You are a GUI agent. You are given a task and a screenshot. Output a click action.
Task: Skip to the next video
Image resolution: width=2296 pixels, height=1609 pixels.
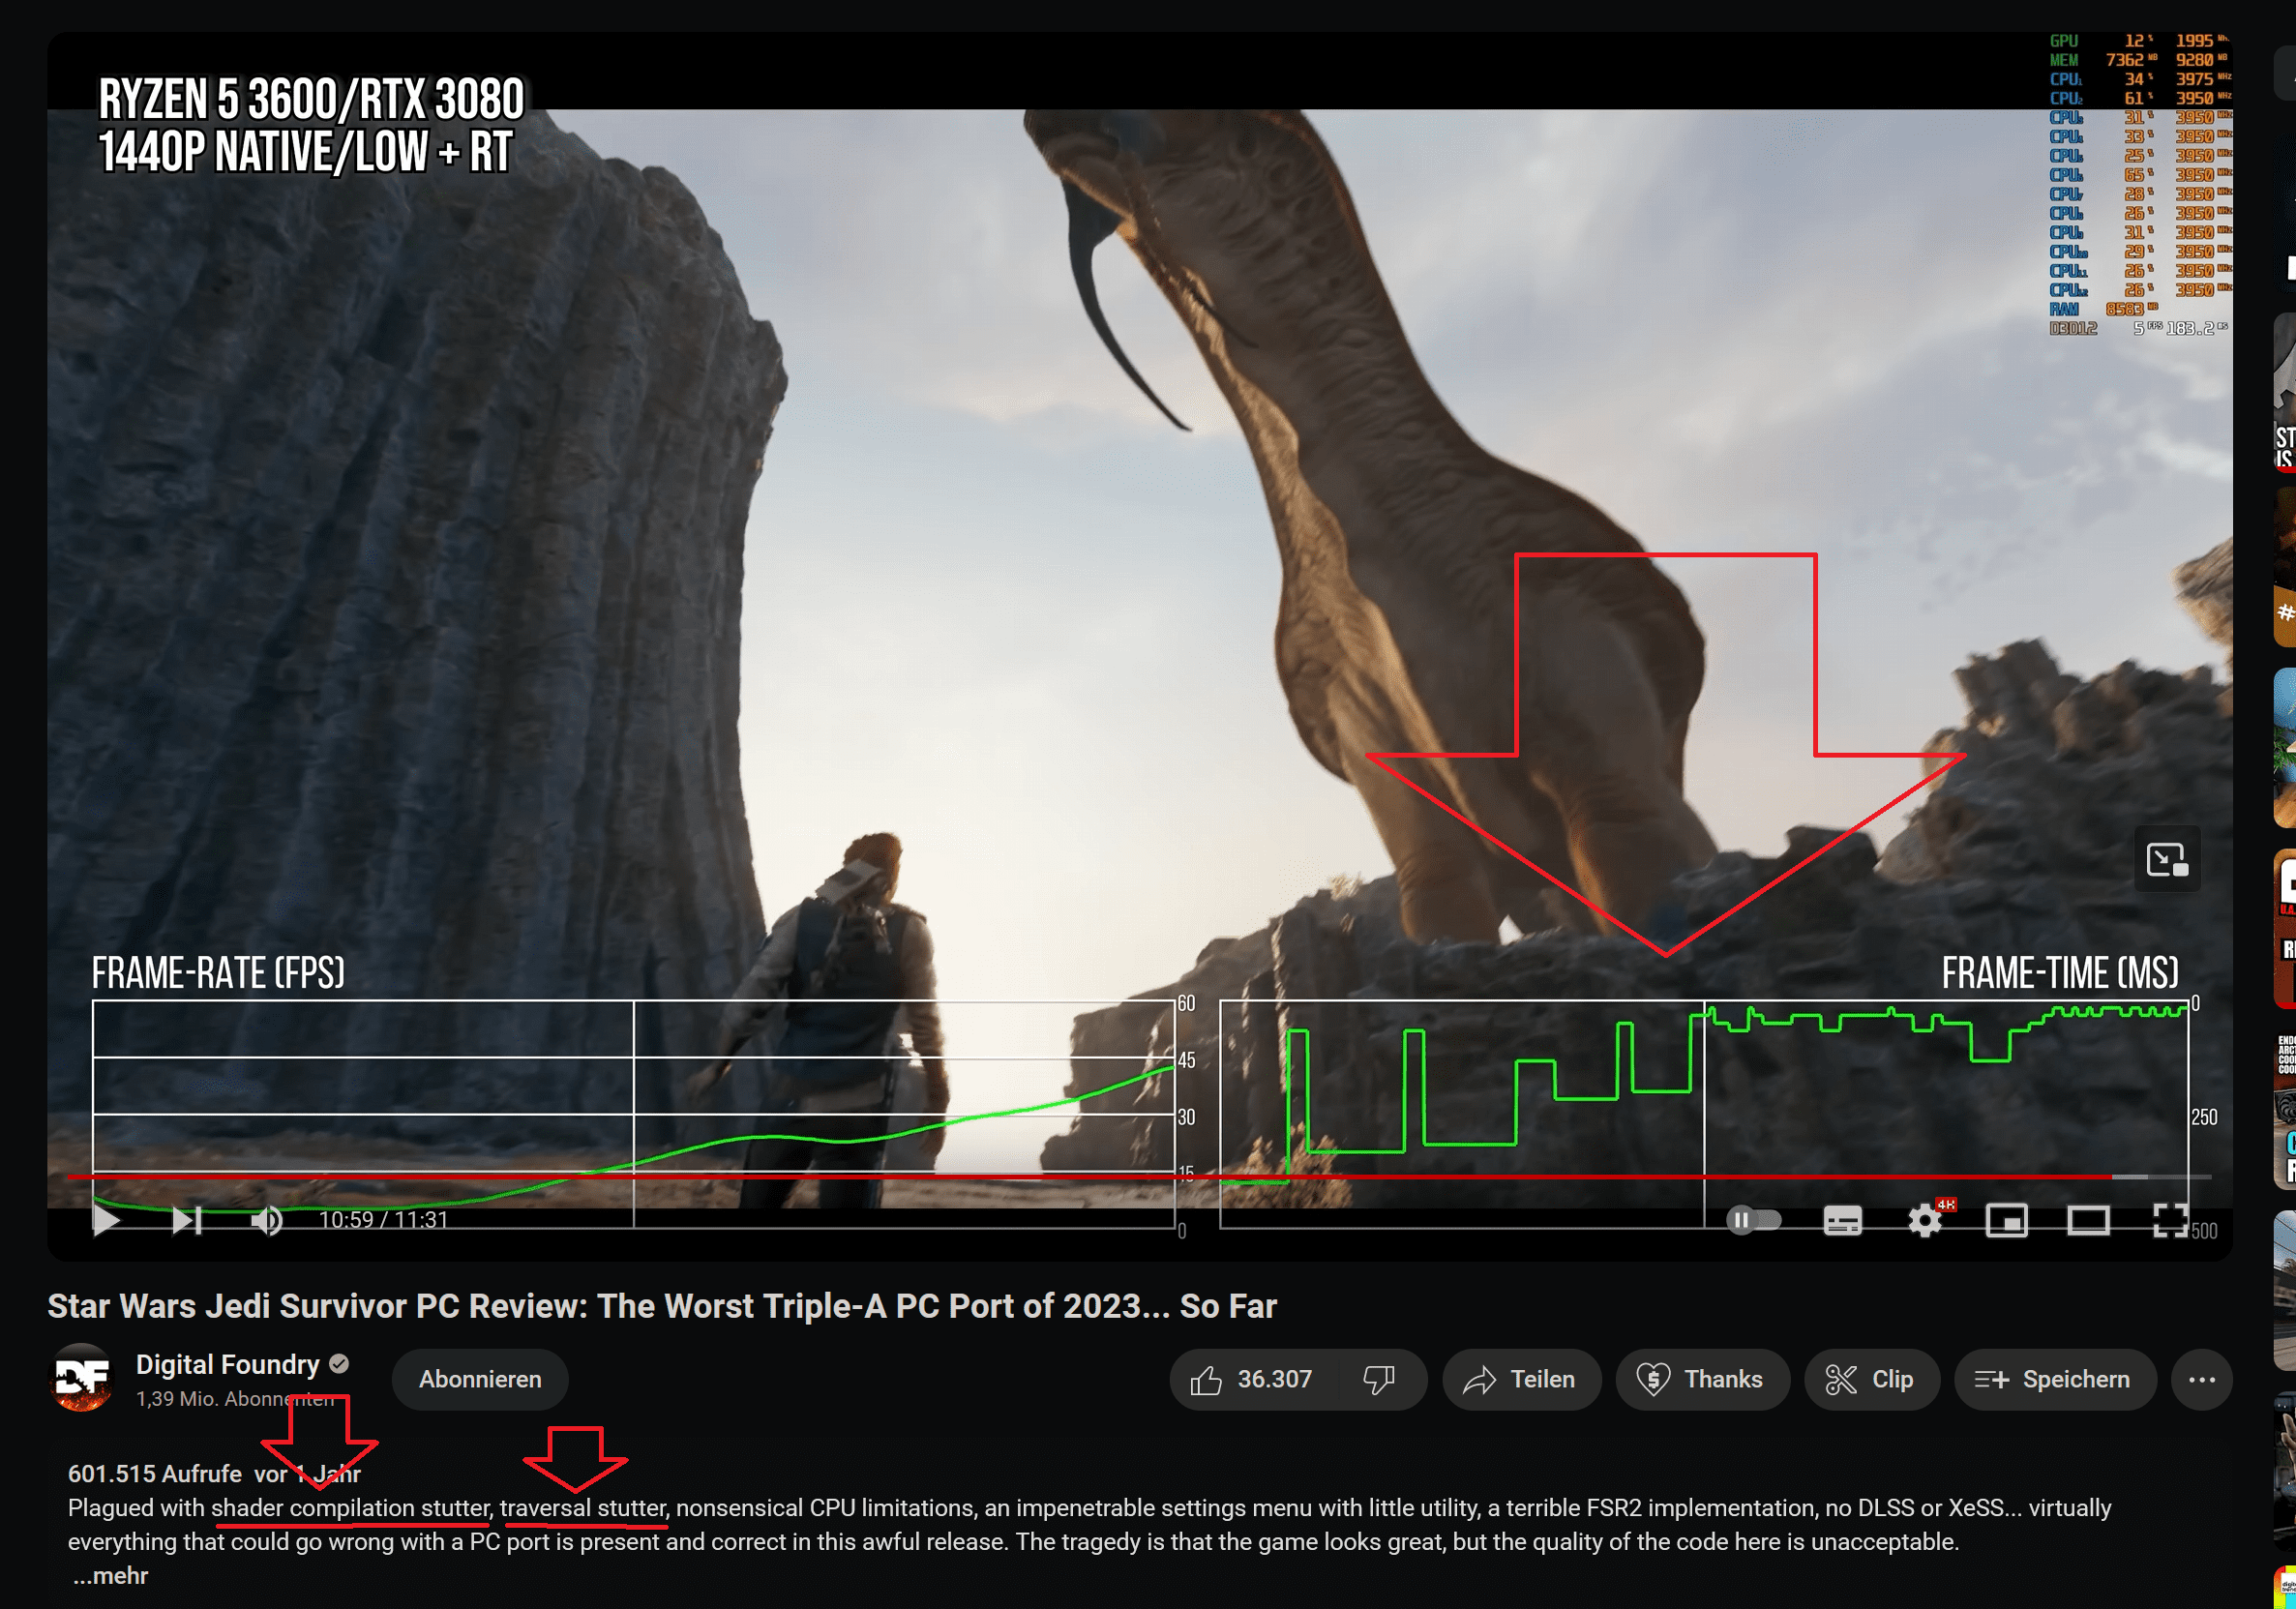pyautogui.click(x=187, y=1220)
